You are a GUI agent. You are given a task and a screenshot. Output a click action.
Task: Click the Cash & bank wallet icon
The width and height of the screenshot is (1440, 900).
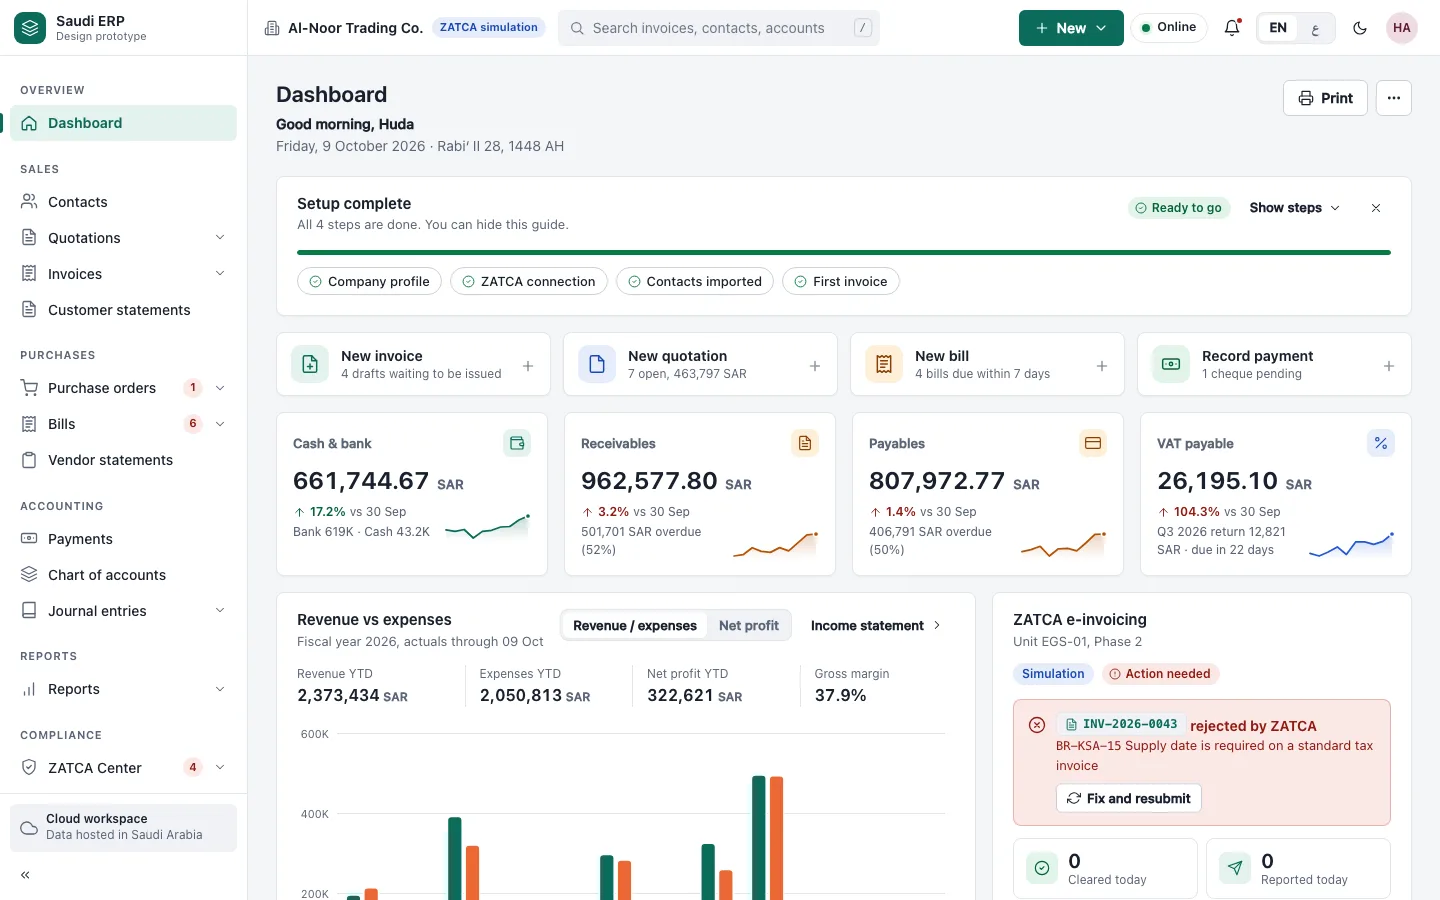click(x=517, y=443)
